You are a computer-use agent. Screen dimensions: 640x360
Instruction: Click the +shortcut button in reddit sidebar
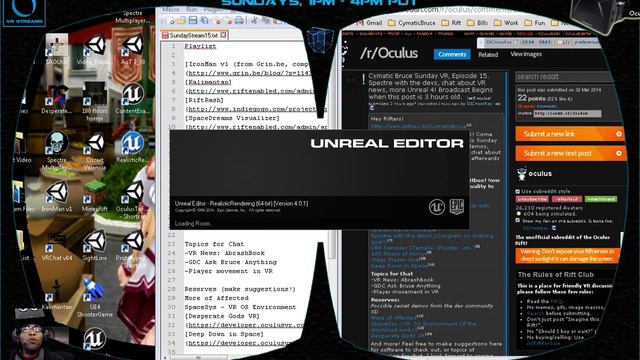[x=567, y=199]
